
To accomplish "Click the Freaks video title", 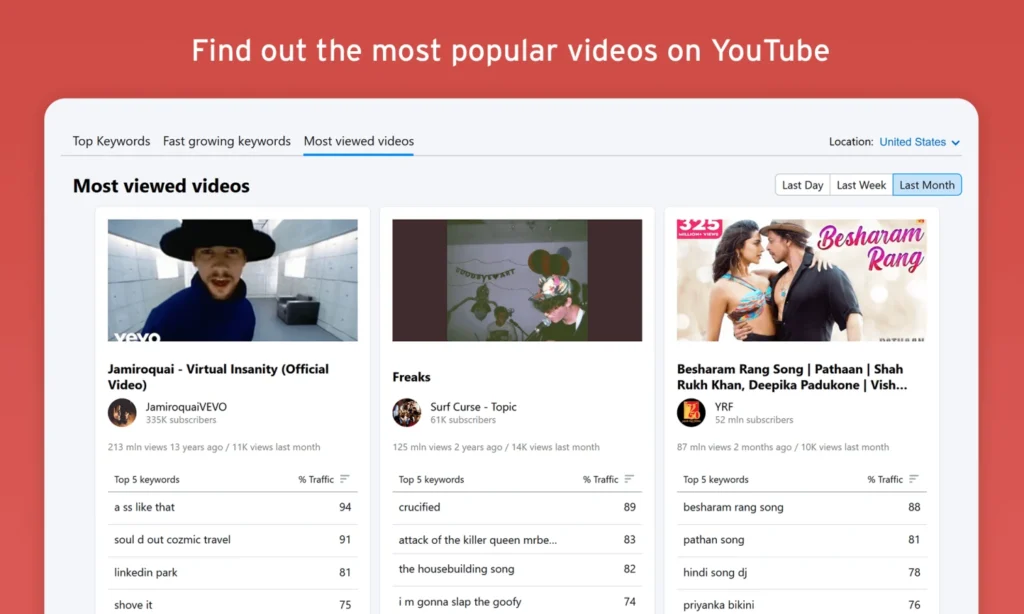I will pyautogui.click(x=411, y=377).
